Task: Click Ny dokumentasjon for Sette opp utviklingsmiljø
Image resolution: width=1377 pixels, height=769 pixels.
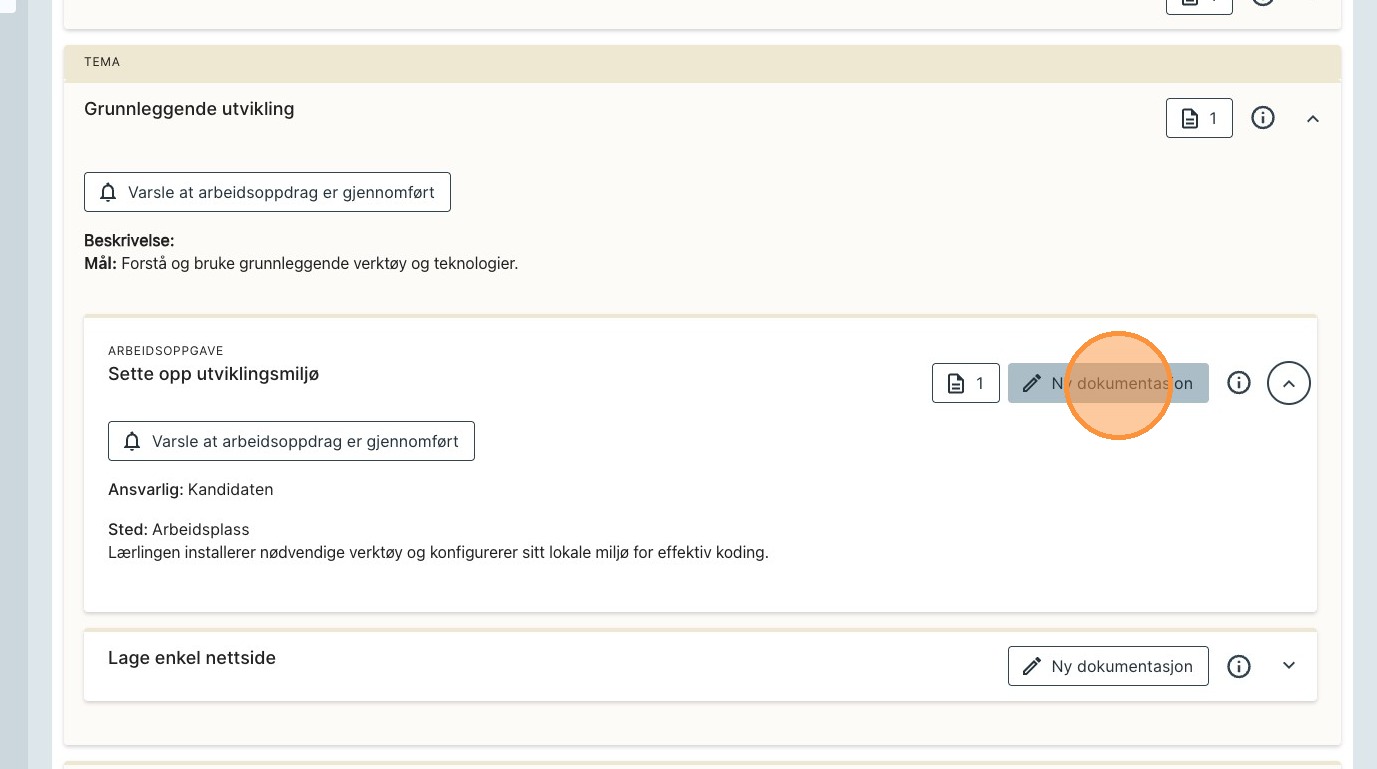Action: point(1108,383)
